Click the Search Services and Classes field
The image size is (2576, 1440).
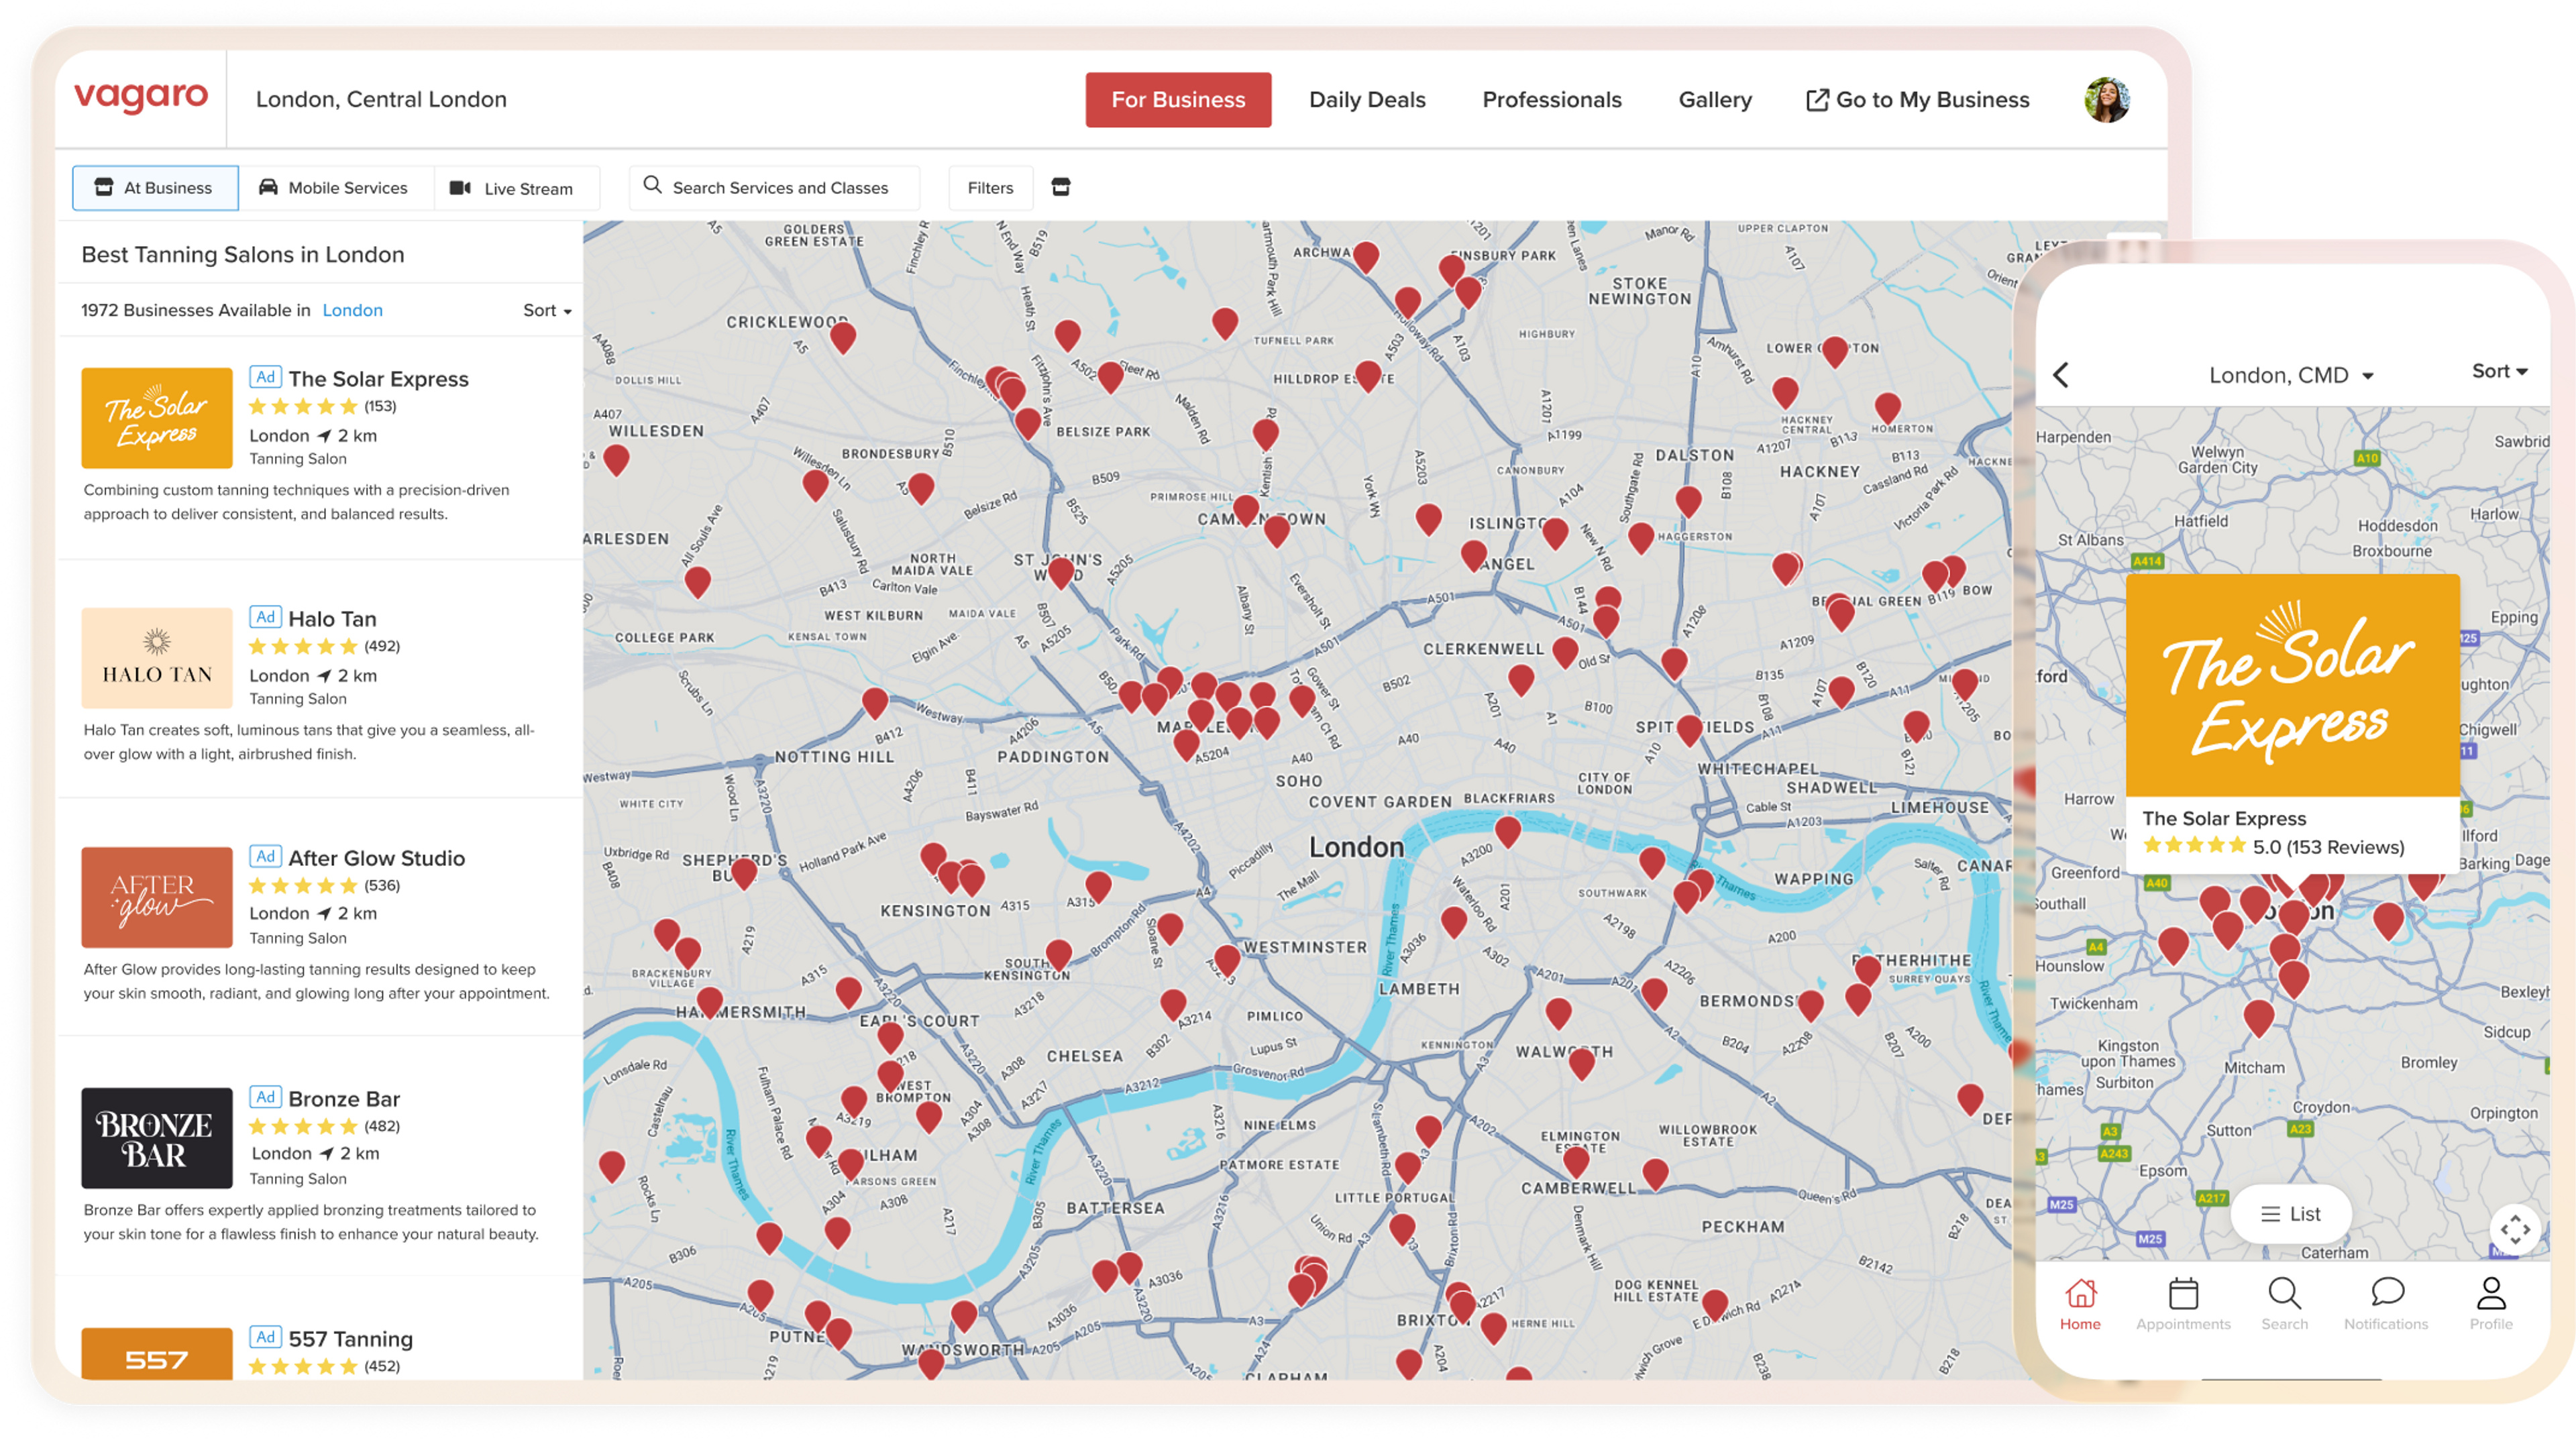(x=774, y=188)
